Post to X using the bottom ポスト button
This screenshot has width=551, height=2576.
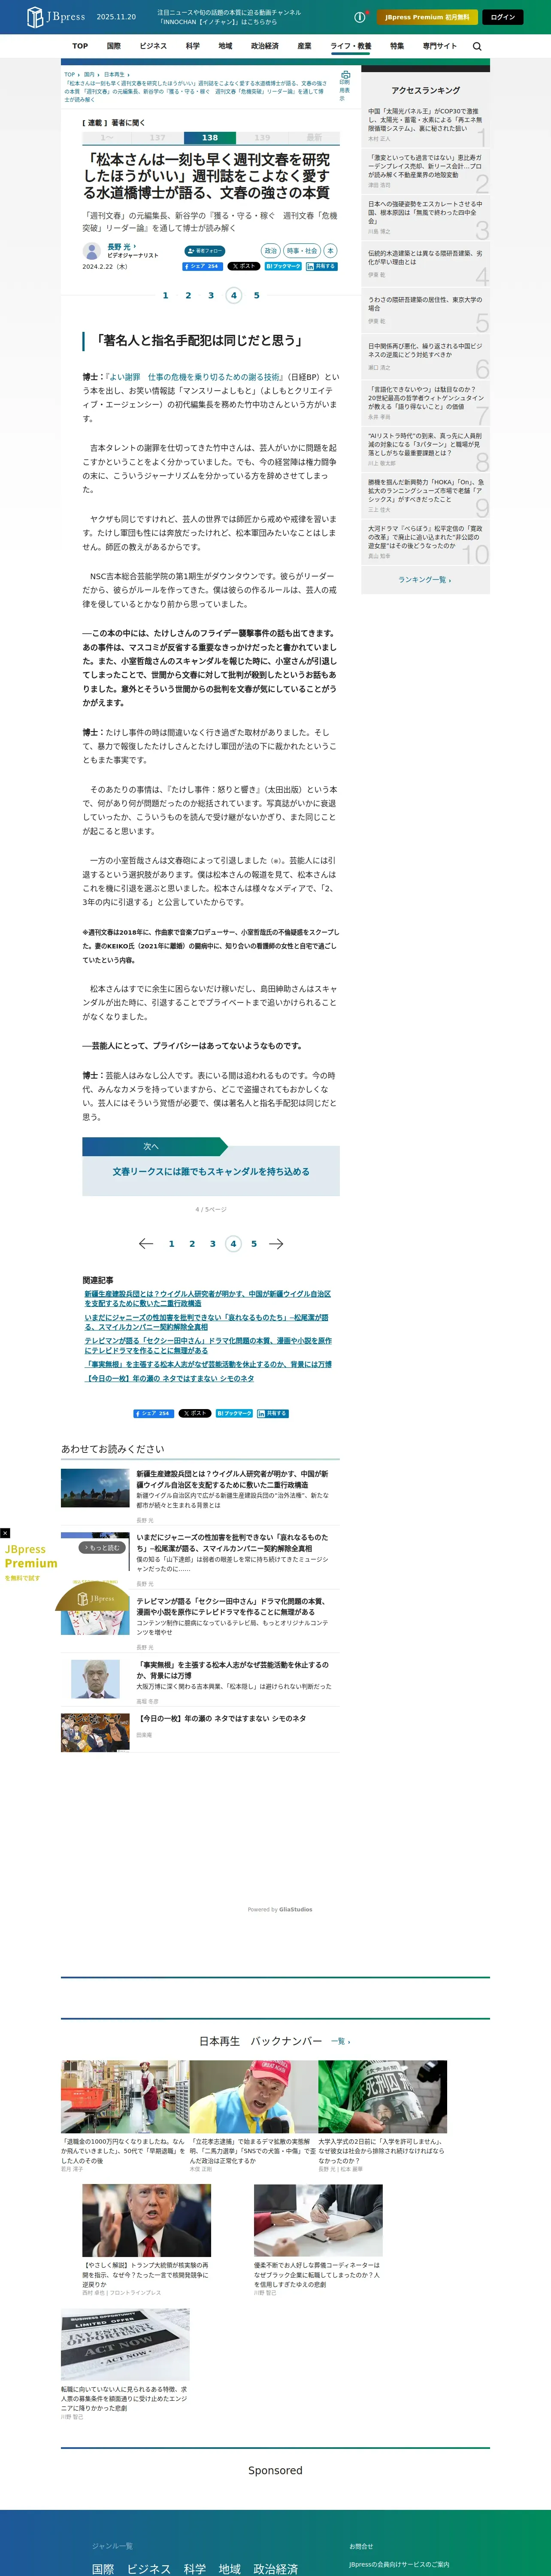[x=195, y=1413]
